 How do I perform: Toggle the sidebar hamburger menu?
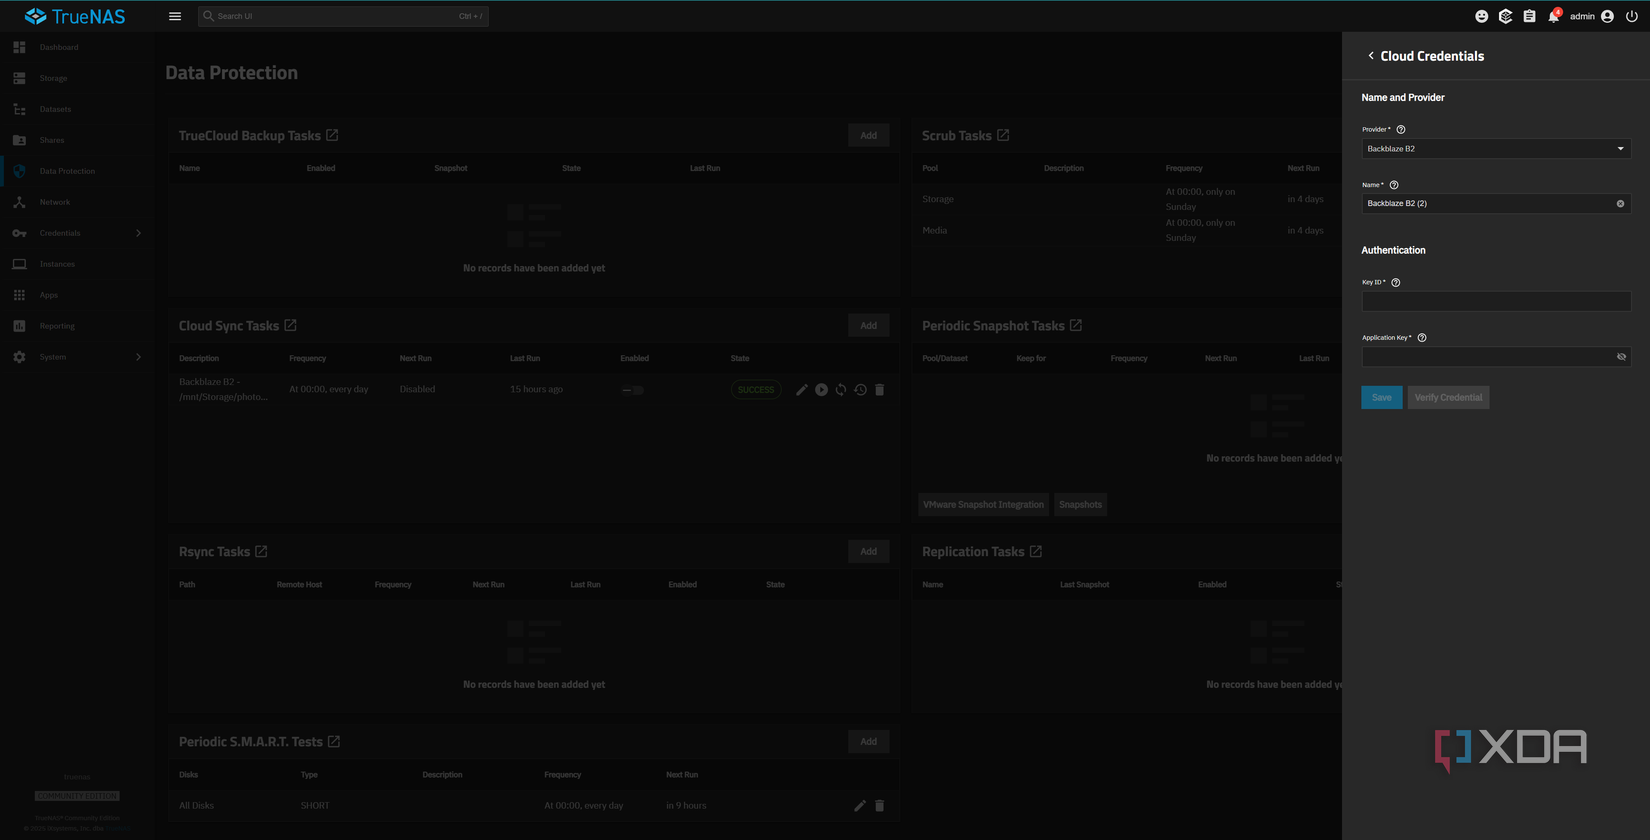(x=175, y=16)
